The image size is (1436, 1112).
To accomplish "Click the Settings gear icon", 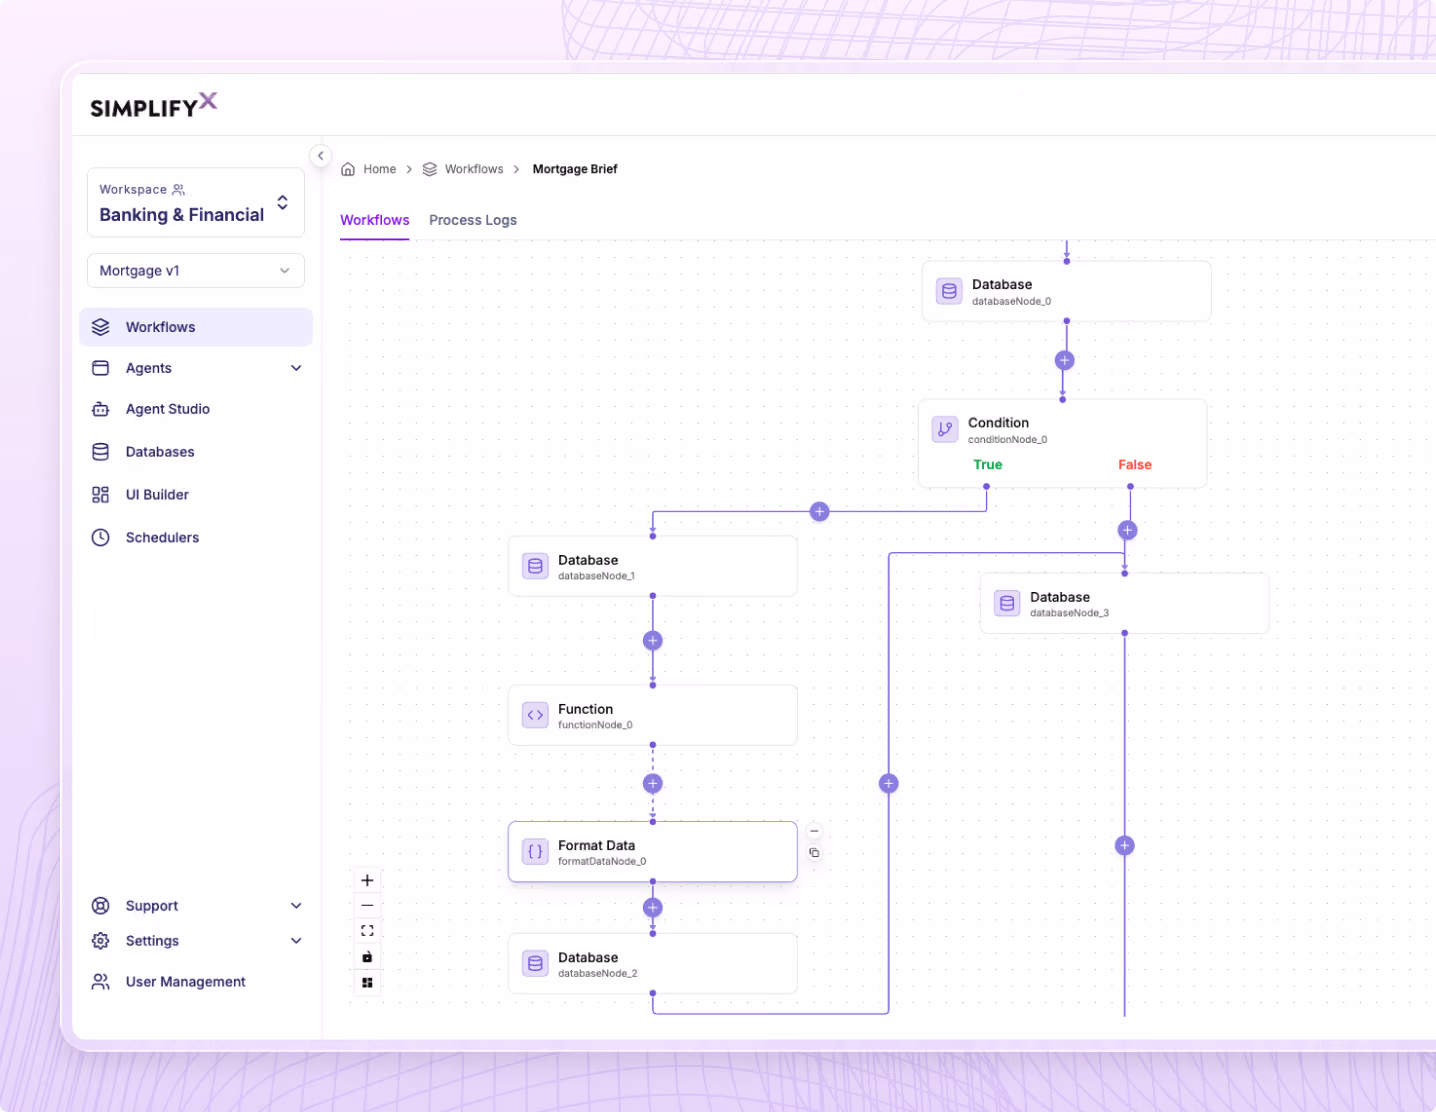I will pos(100,941).
